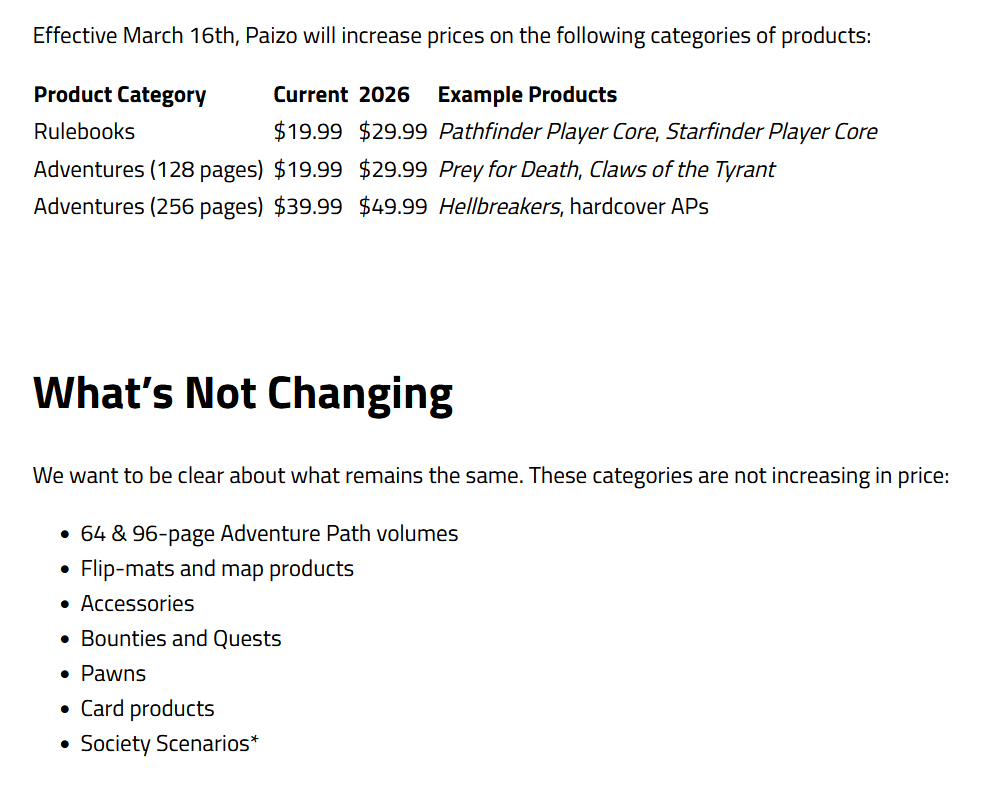The image size is (981, 794).
Task: Click "64 & 96-page Adventure Path volumes" item
Action: coord(269,534)
